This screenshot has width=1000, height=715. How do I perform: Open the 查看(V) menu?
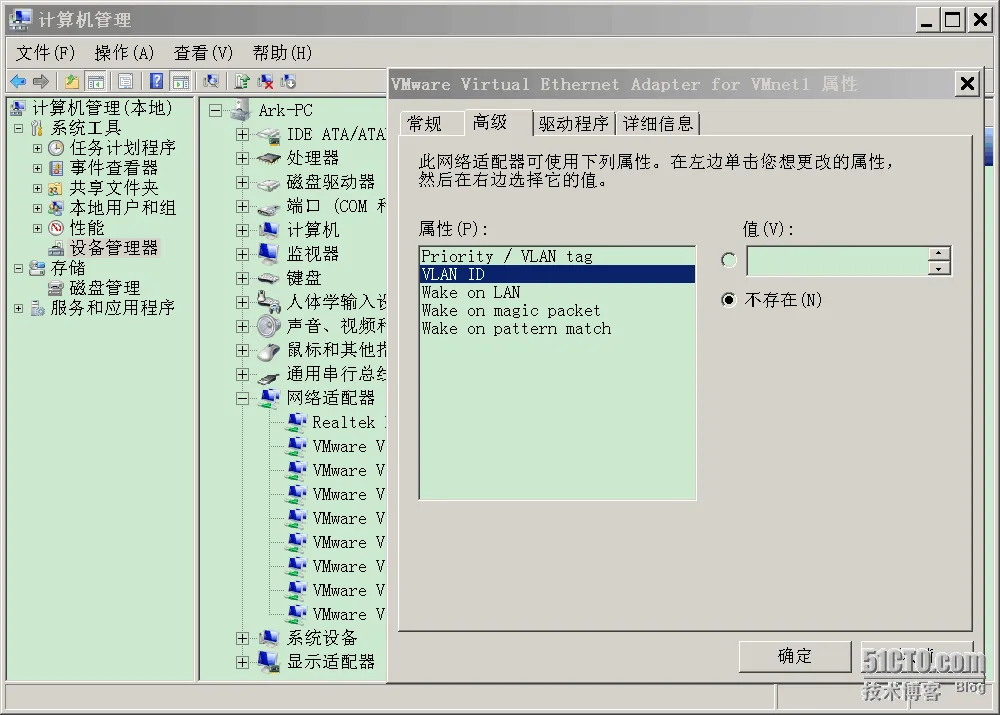pyautogui.click(x=203, y=53)
